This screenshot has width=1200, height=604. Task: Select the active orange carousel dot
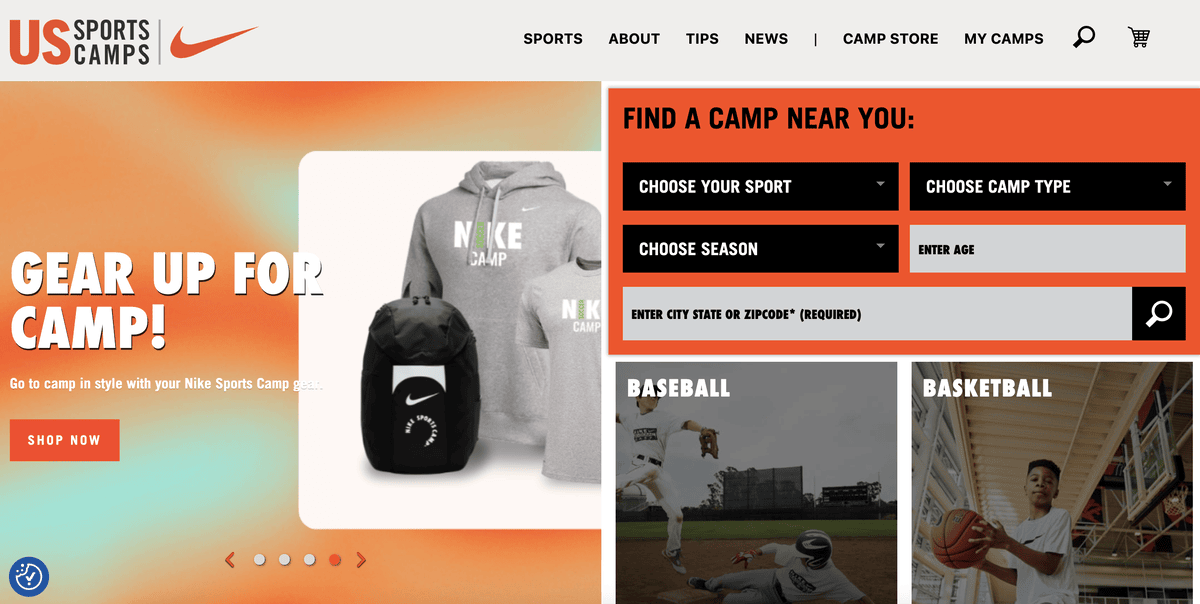335,560
